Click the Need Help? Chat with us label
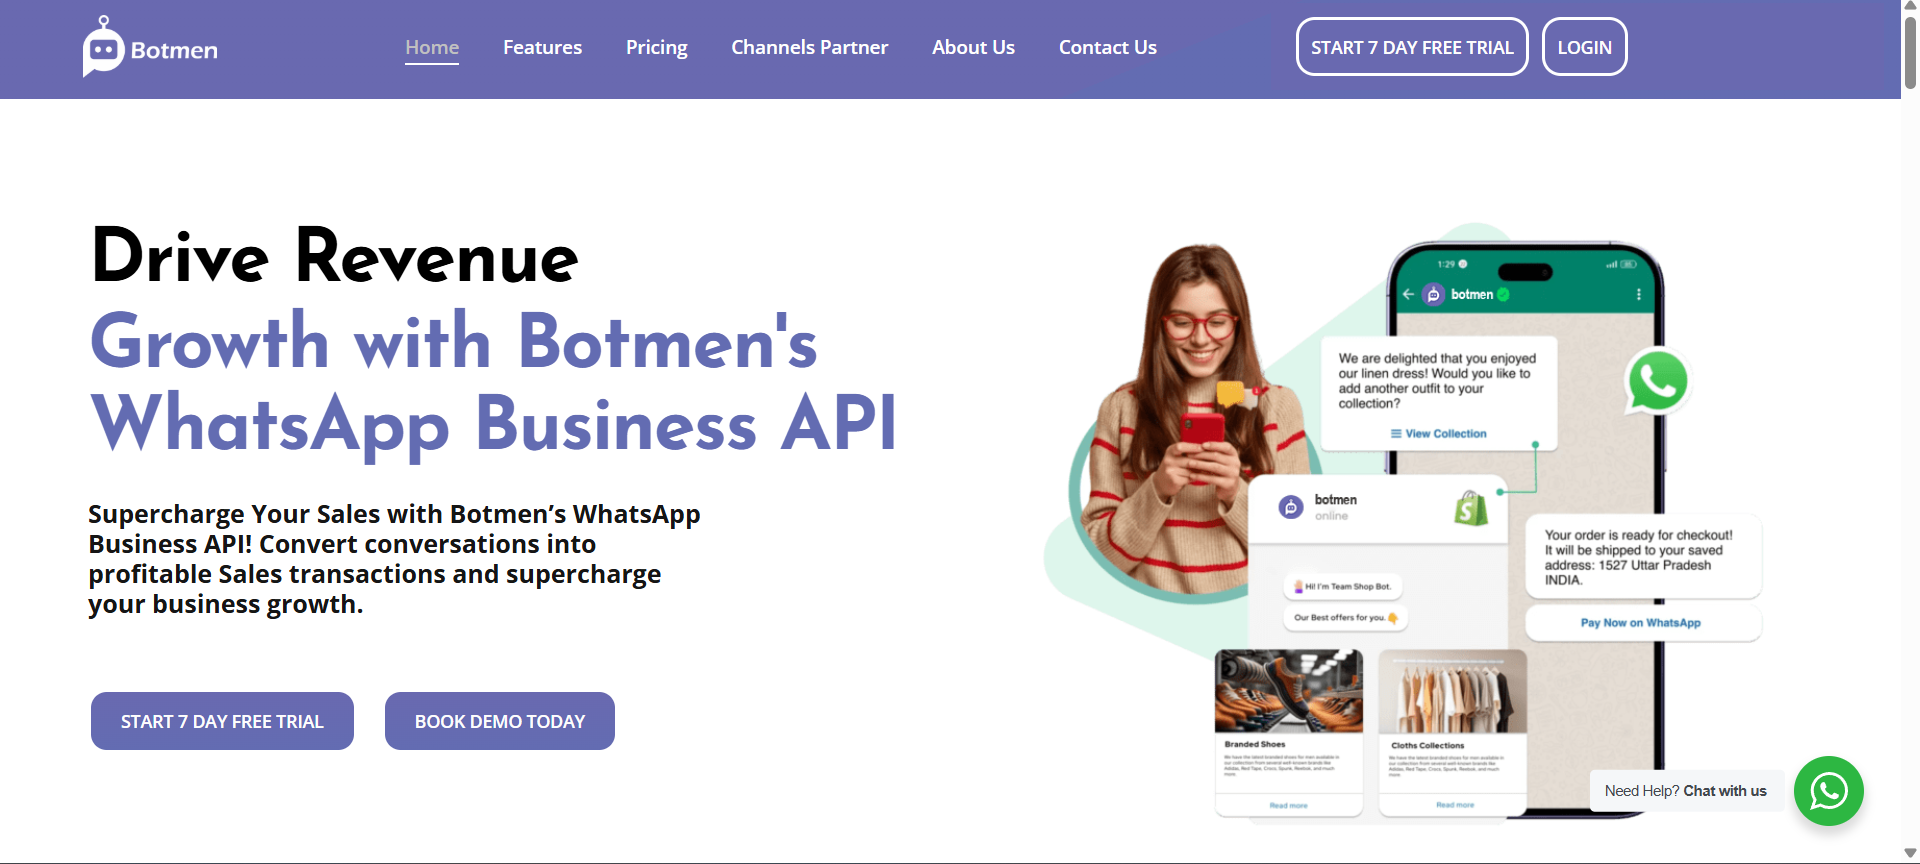The height and width of the screenshot is (864, 1920). click(x=1685, y=791)
